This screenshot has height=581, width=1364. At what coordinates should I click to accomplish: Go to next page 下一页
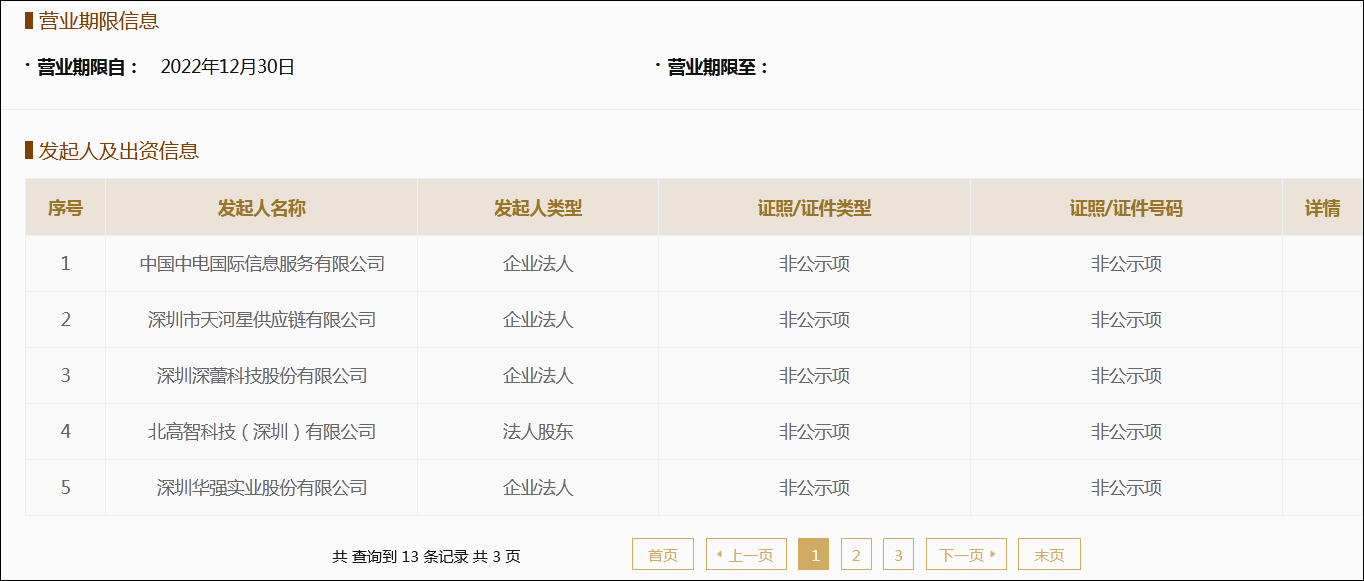tap(966, 555)
